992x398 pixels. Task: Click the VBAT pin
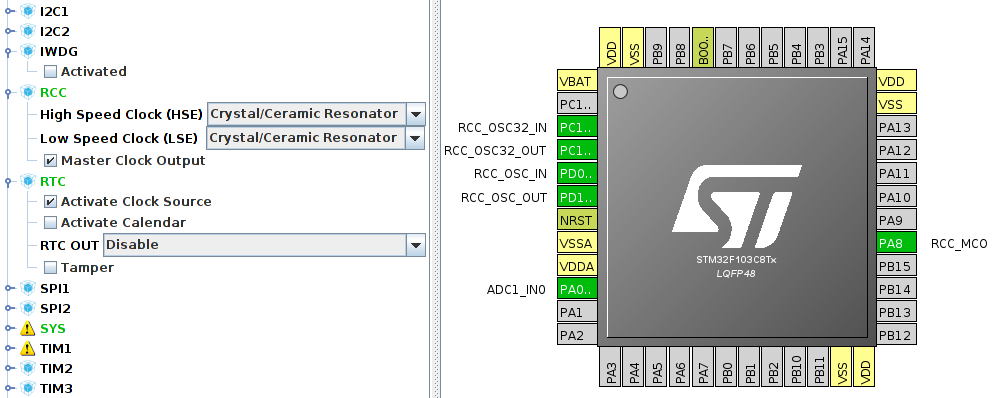(x=577, y=81)
